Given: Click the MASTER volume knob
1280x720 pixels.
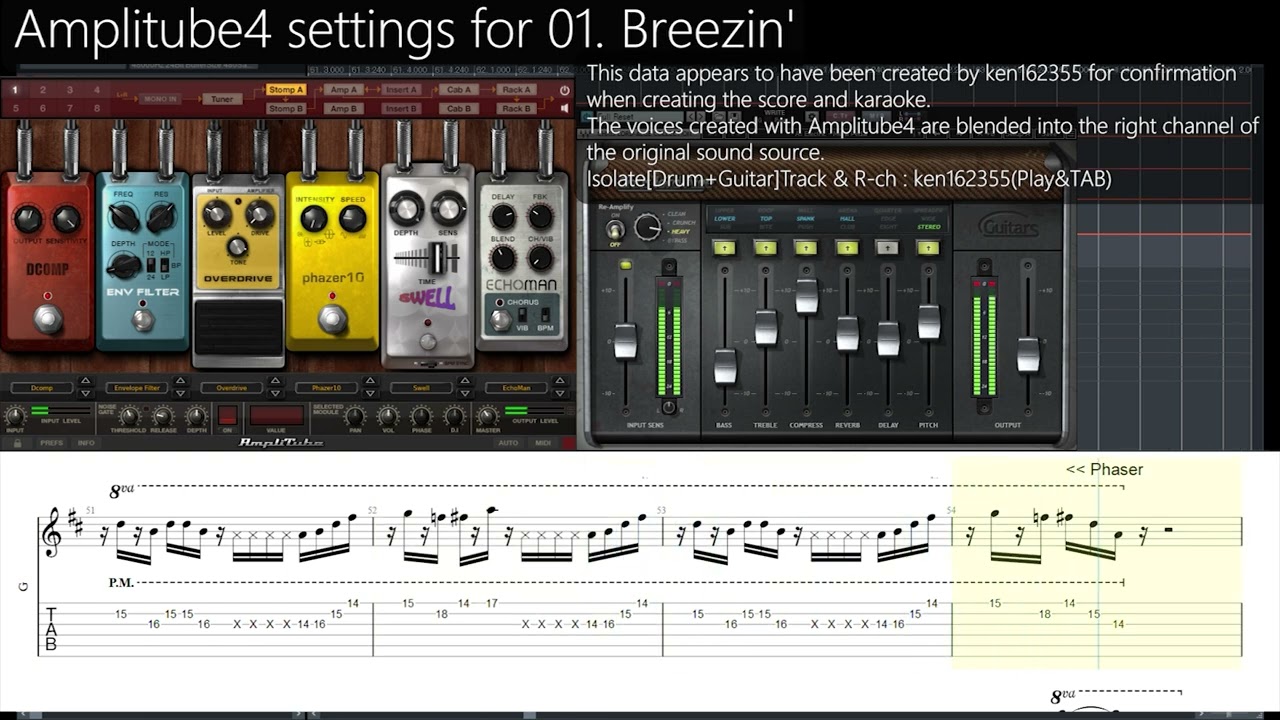Looking at the screenshot, I should tap(488, 417).
